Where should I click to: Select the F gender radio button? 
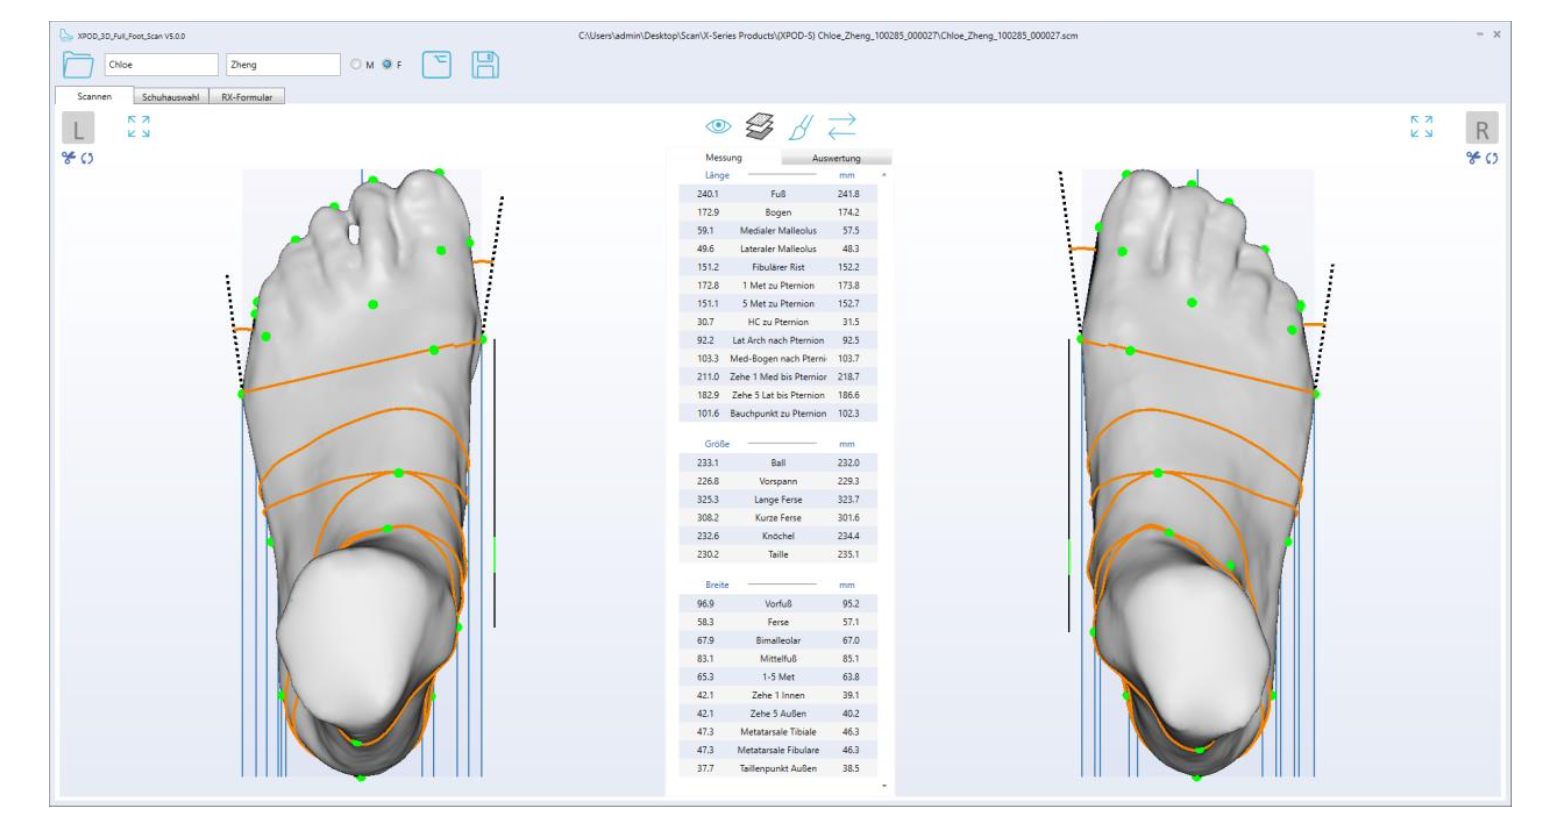386,65
